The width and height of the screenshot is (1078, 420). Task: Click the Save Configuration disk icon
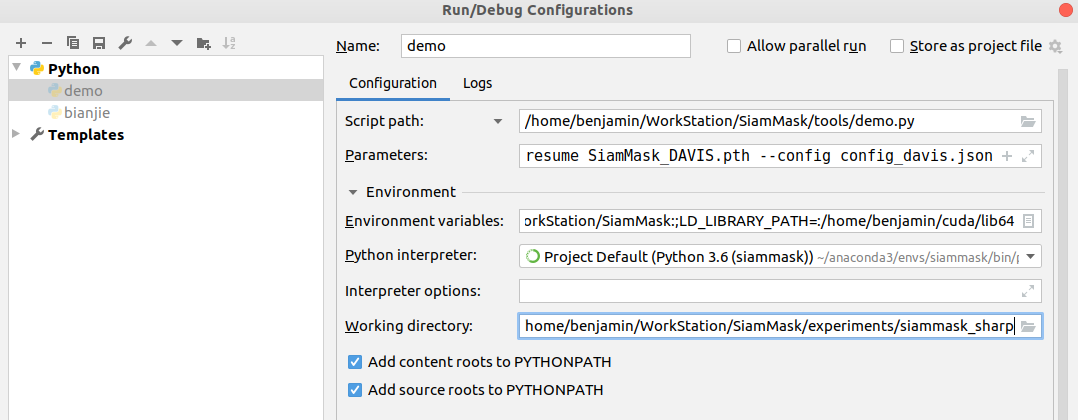pos(99,43)
